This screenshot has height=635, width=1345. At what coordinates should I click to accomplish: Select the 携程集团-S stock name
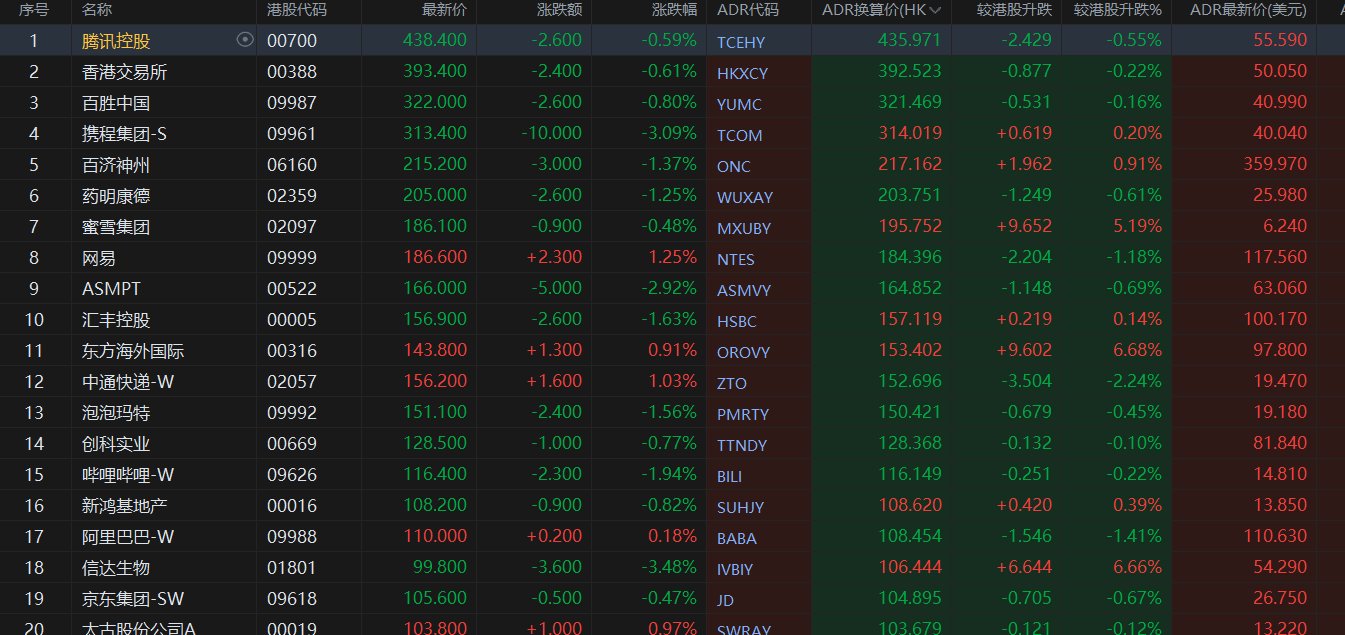pyautogui.click(x=124, y=134)
